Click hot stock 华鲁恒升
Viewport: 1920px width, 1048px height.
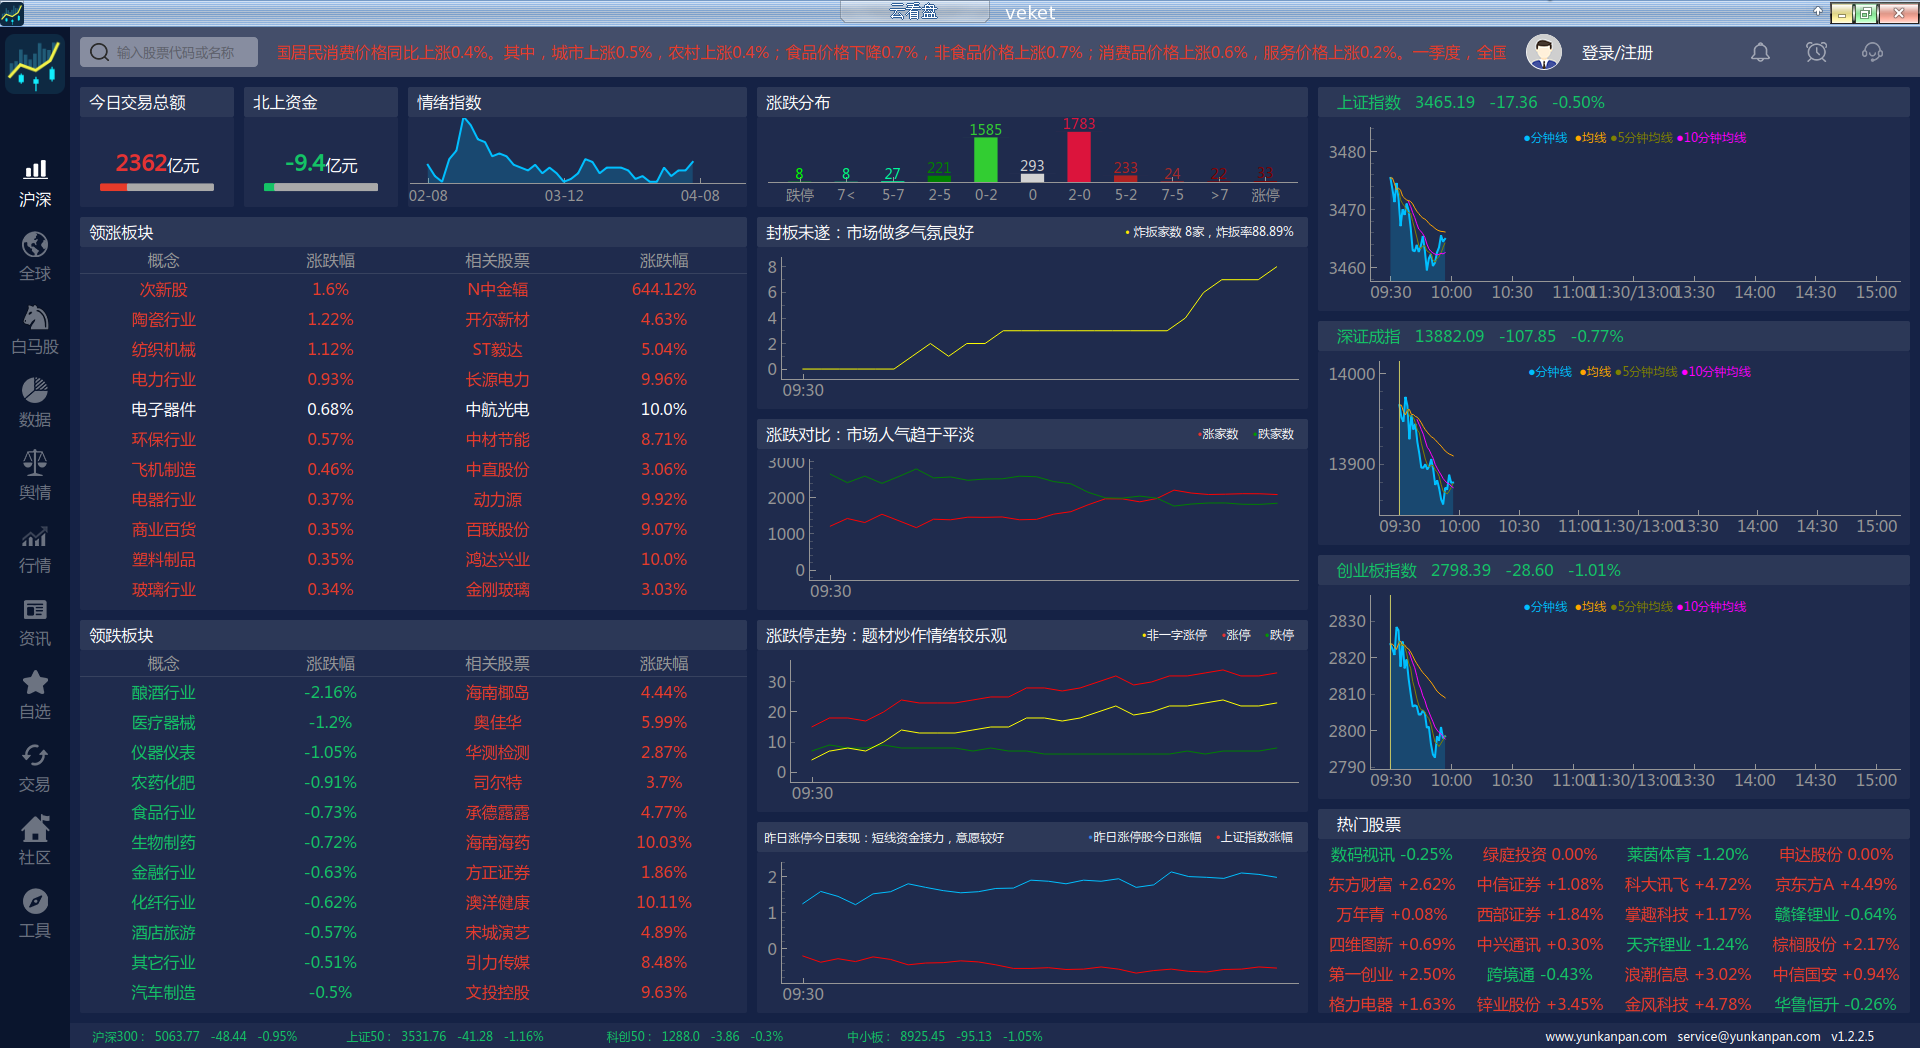(1836, 1004)
